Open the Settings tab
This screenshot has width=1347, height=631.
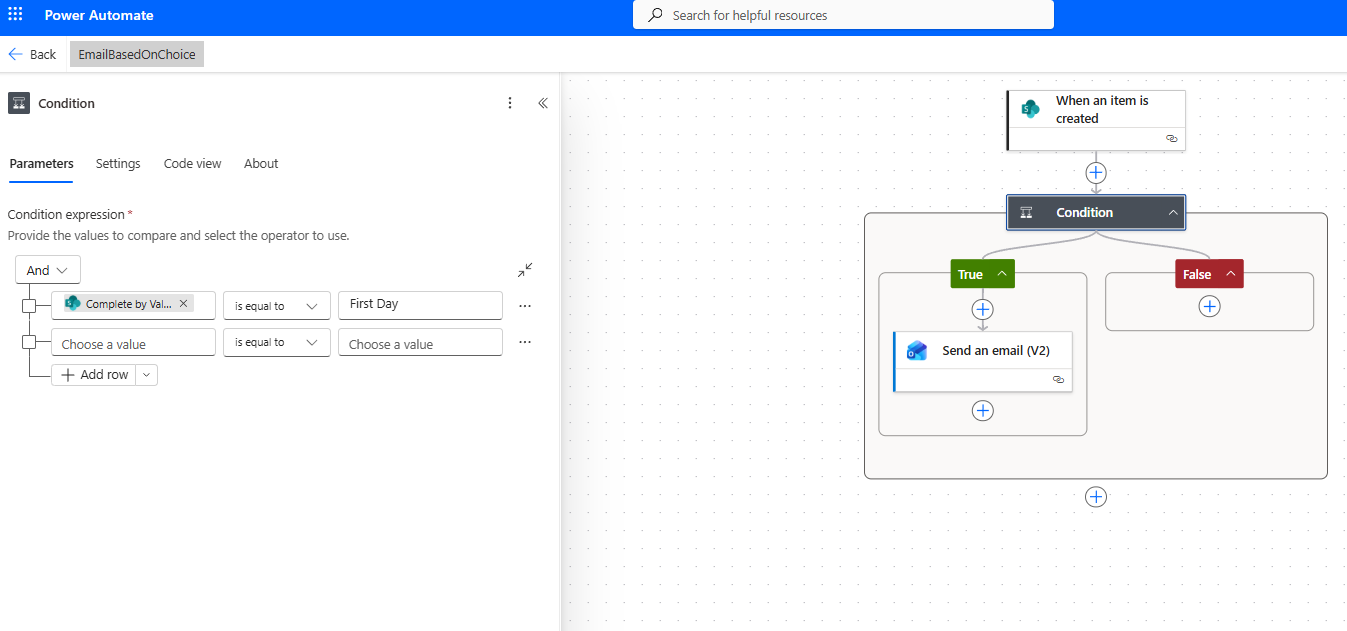pyautogui.click(x=118, y=164)
